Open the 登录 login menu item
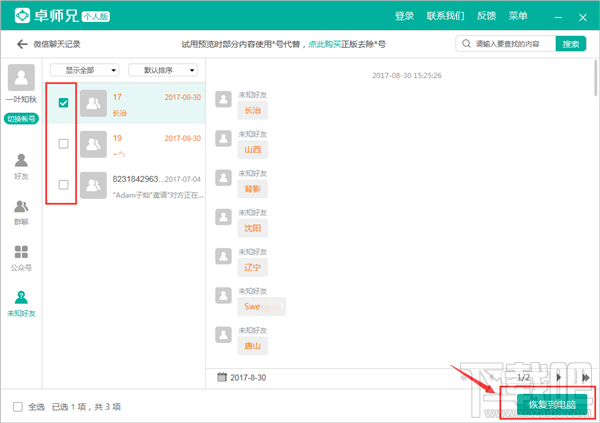600x423 pixels. [x=404, y=16]
